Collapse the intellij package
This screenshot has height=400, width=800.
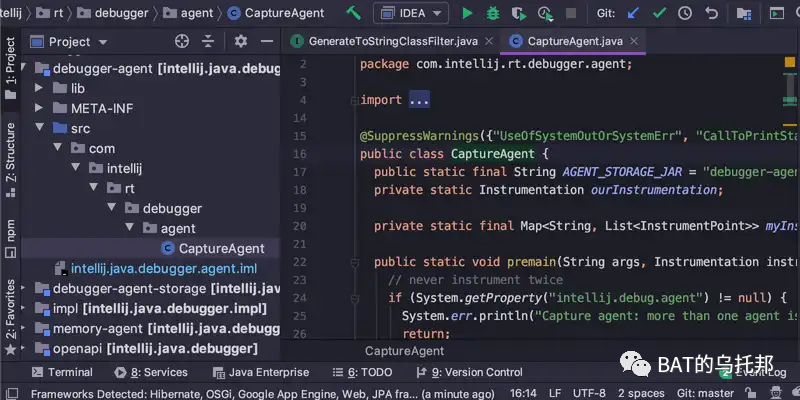click(76, 167)
